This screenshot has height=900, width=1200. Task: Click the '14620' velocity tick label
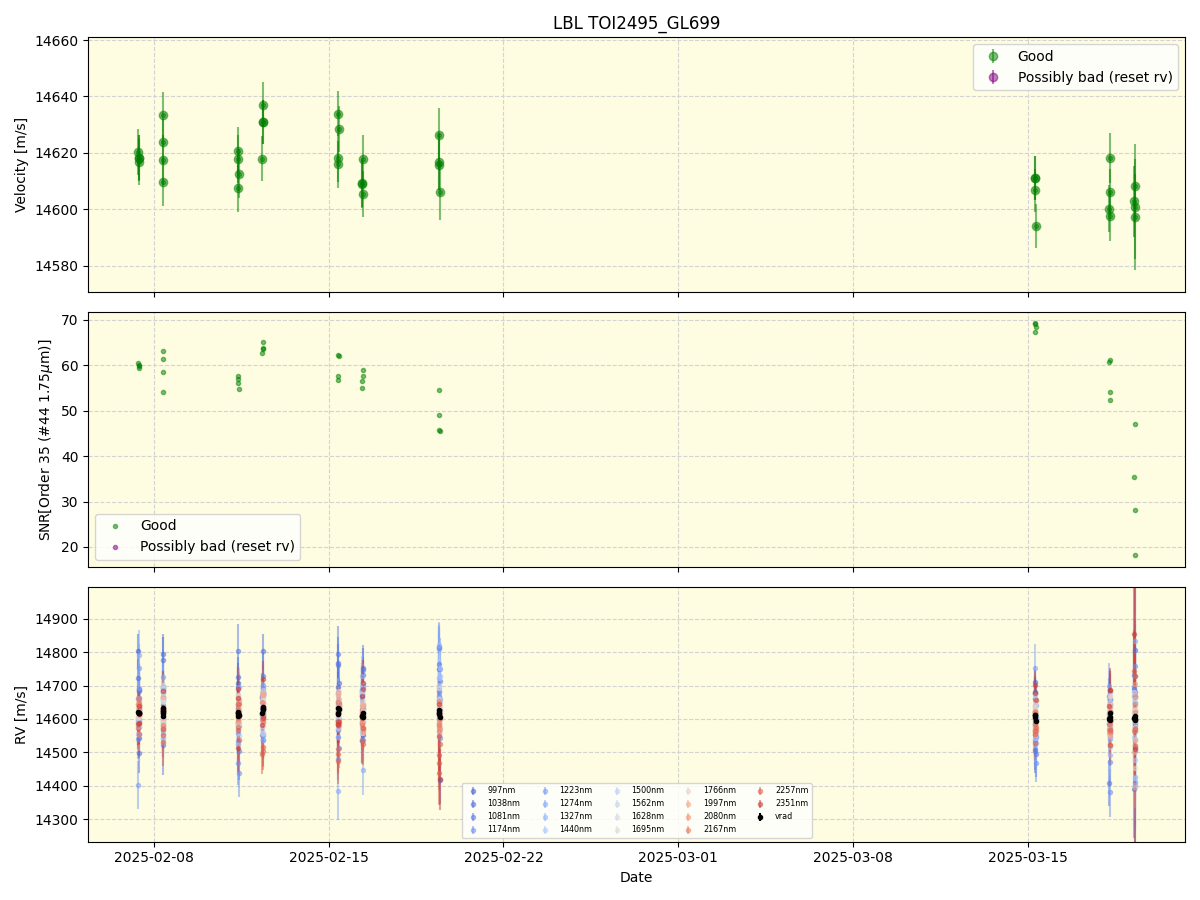tap(59, 154)
